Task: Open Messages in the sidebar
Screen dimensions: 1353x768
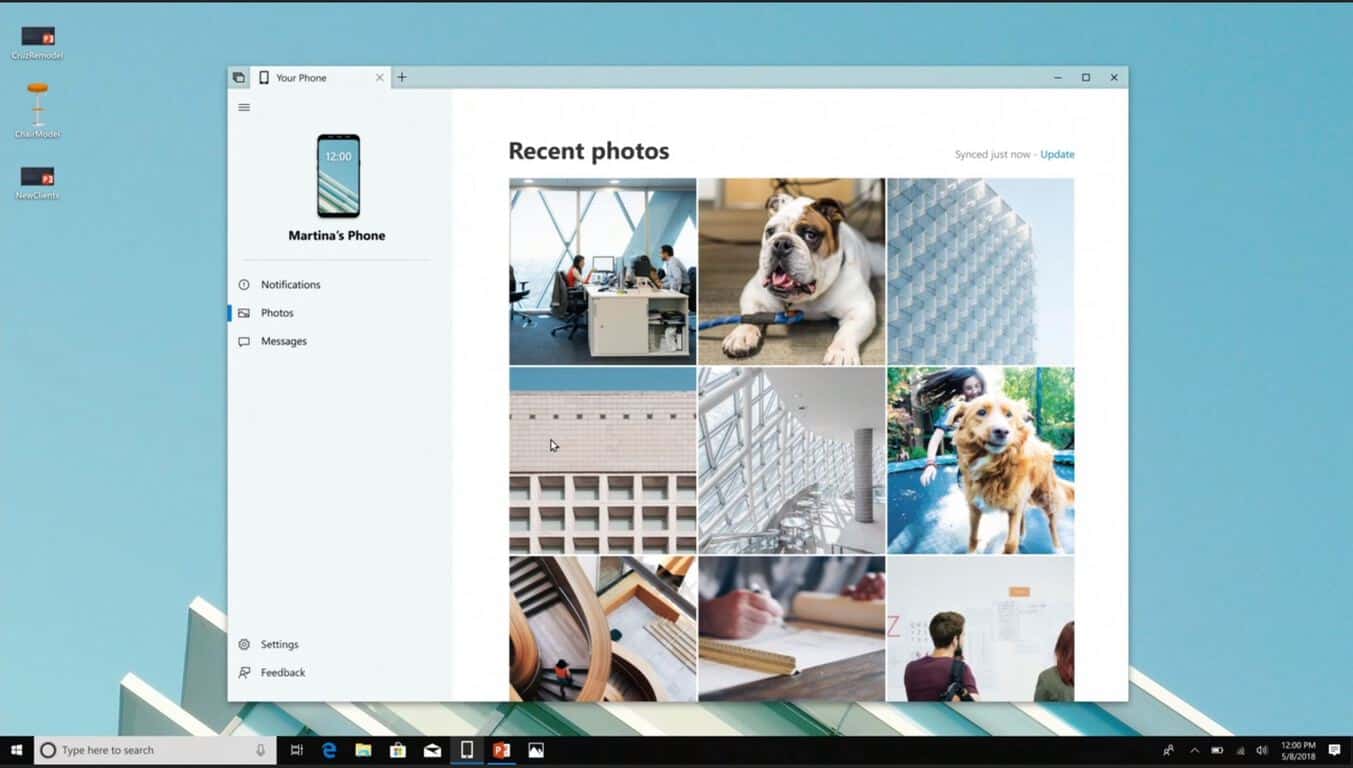Action: 283,341
